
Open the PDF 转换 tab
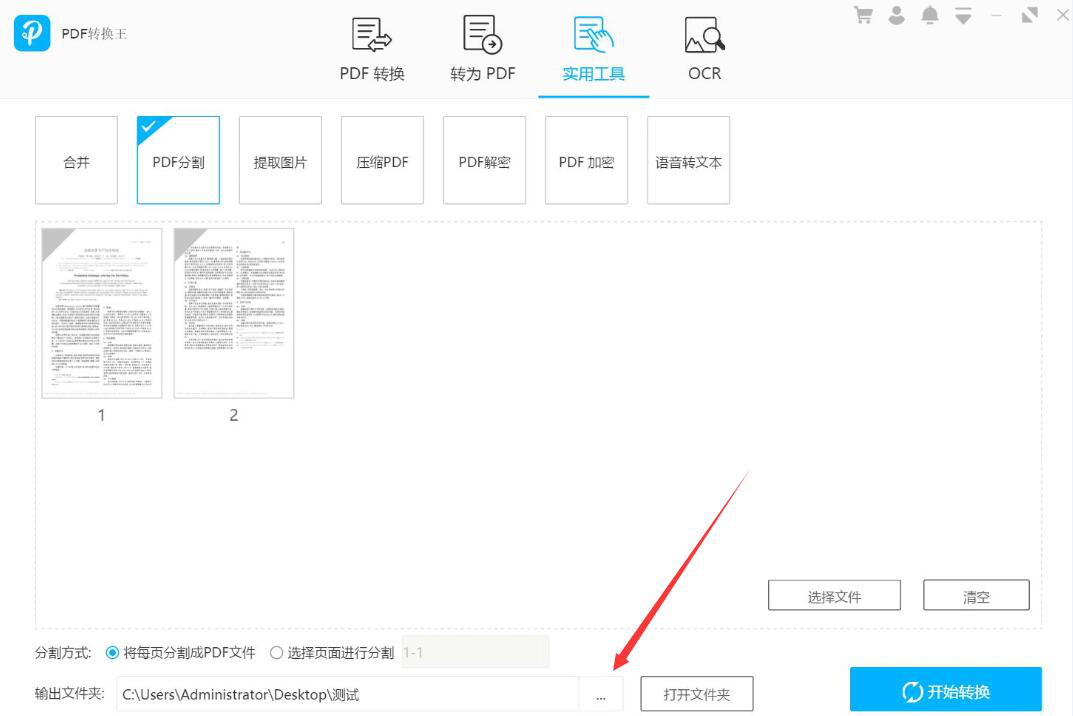tap(372, 49)
